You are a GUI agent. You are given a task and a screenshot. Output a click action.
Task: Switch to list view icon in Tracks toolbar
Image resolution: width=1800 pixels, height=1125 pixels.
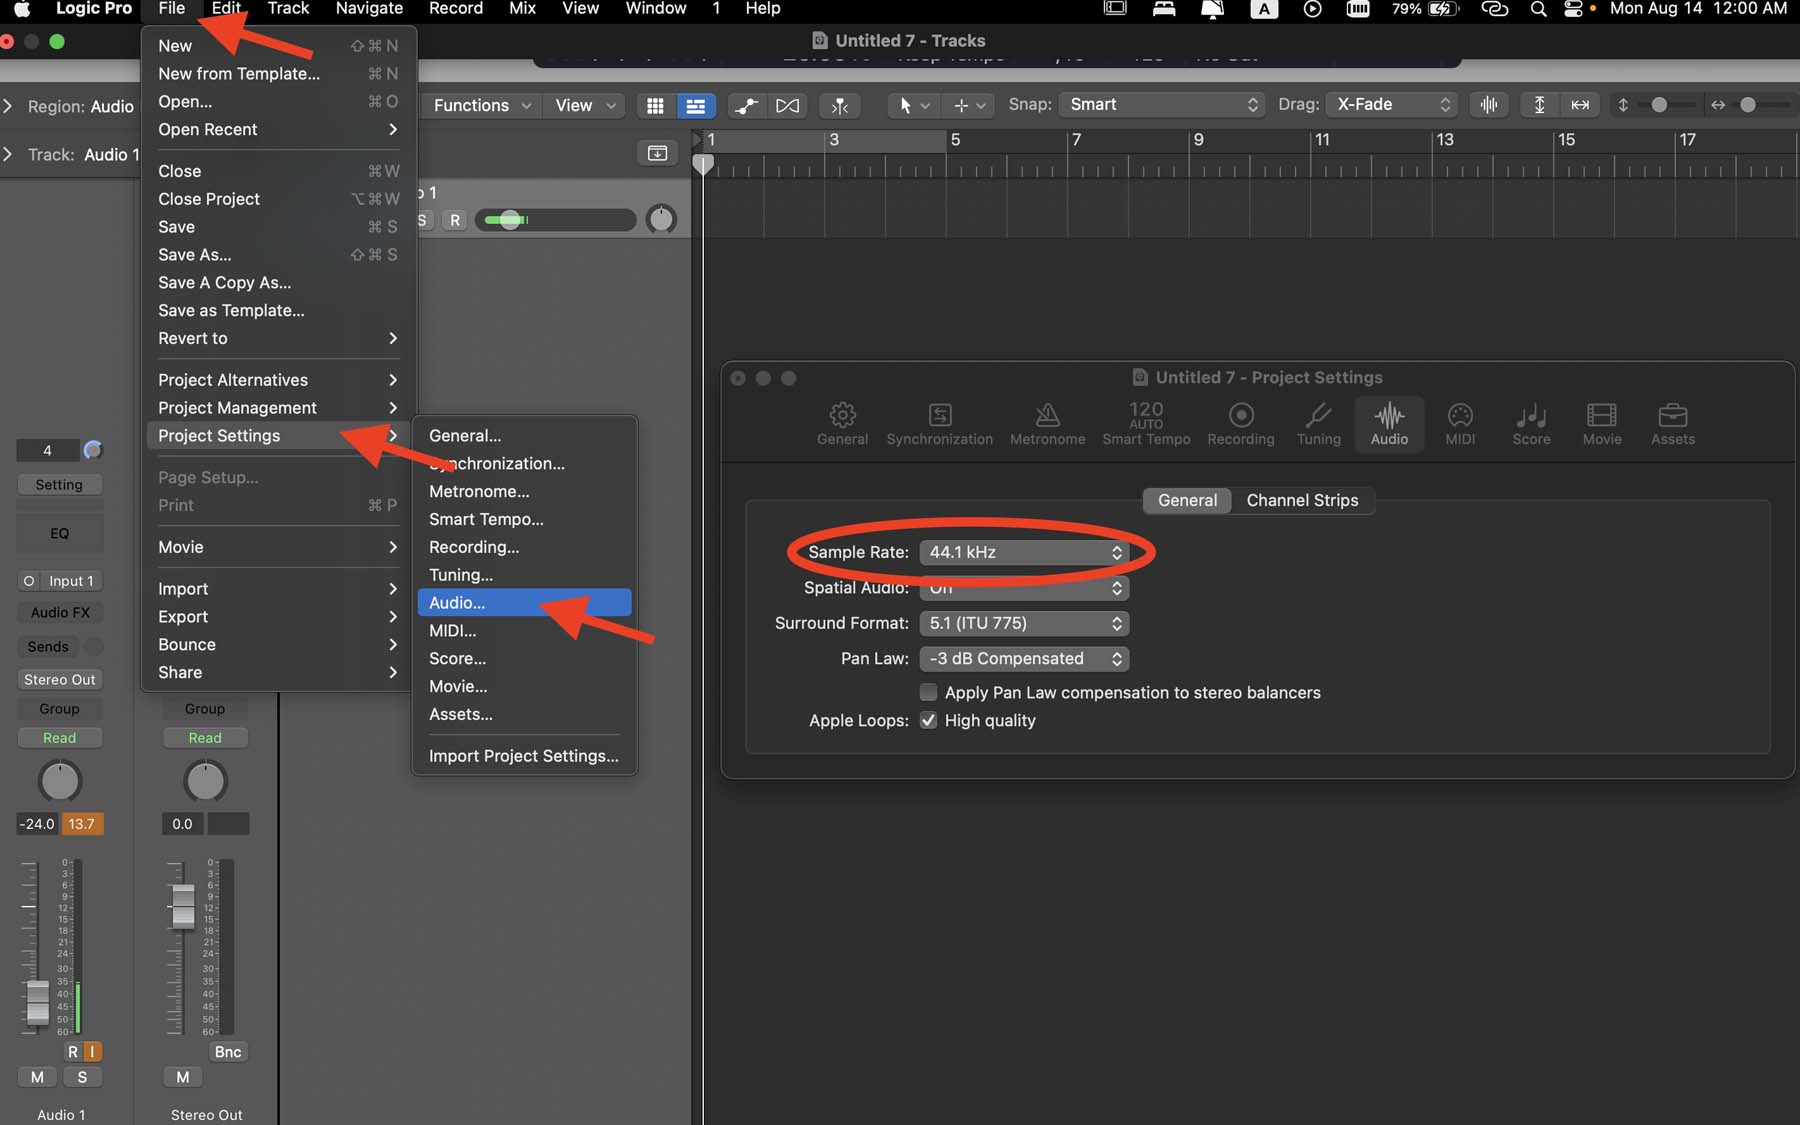pyautogui.click(x=695, y=105)
